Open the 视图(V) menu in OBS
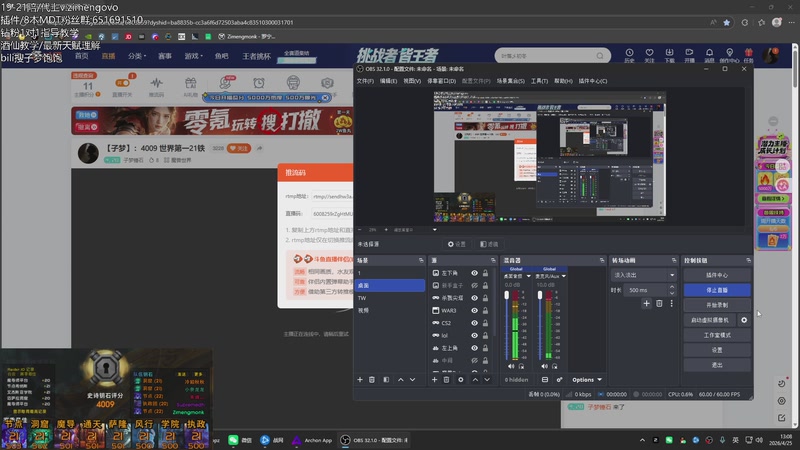The image size is (800, 450). [412, 81]
